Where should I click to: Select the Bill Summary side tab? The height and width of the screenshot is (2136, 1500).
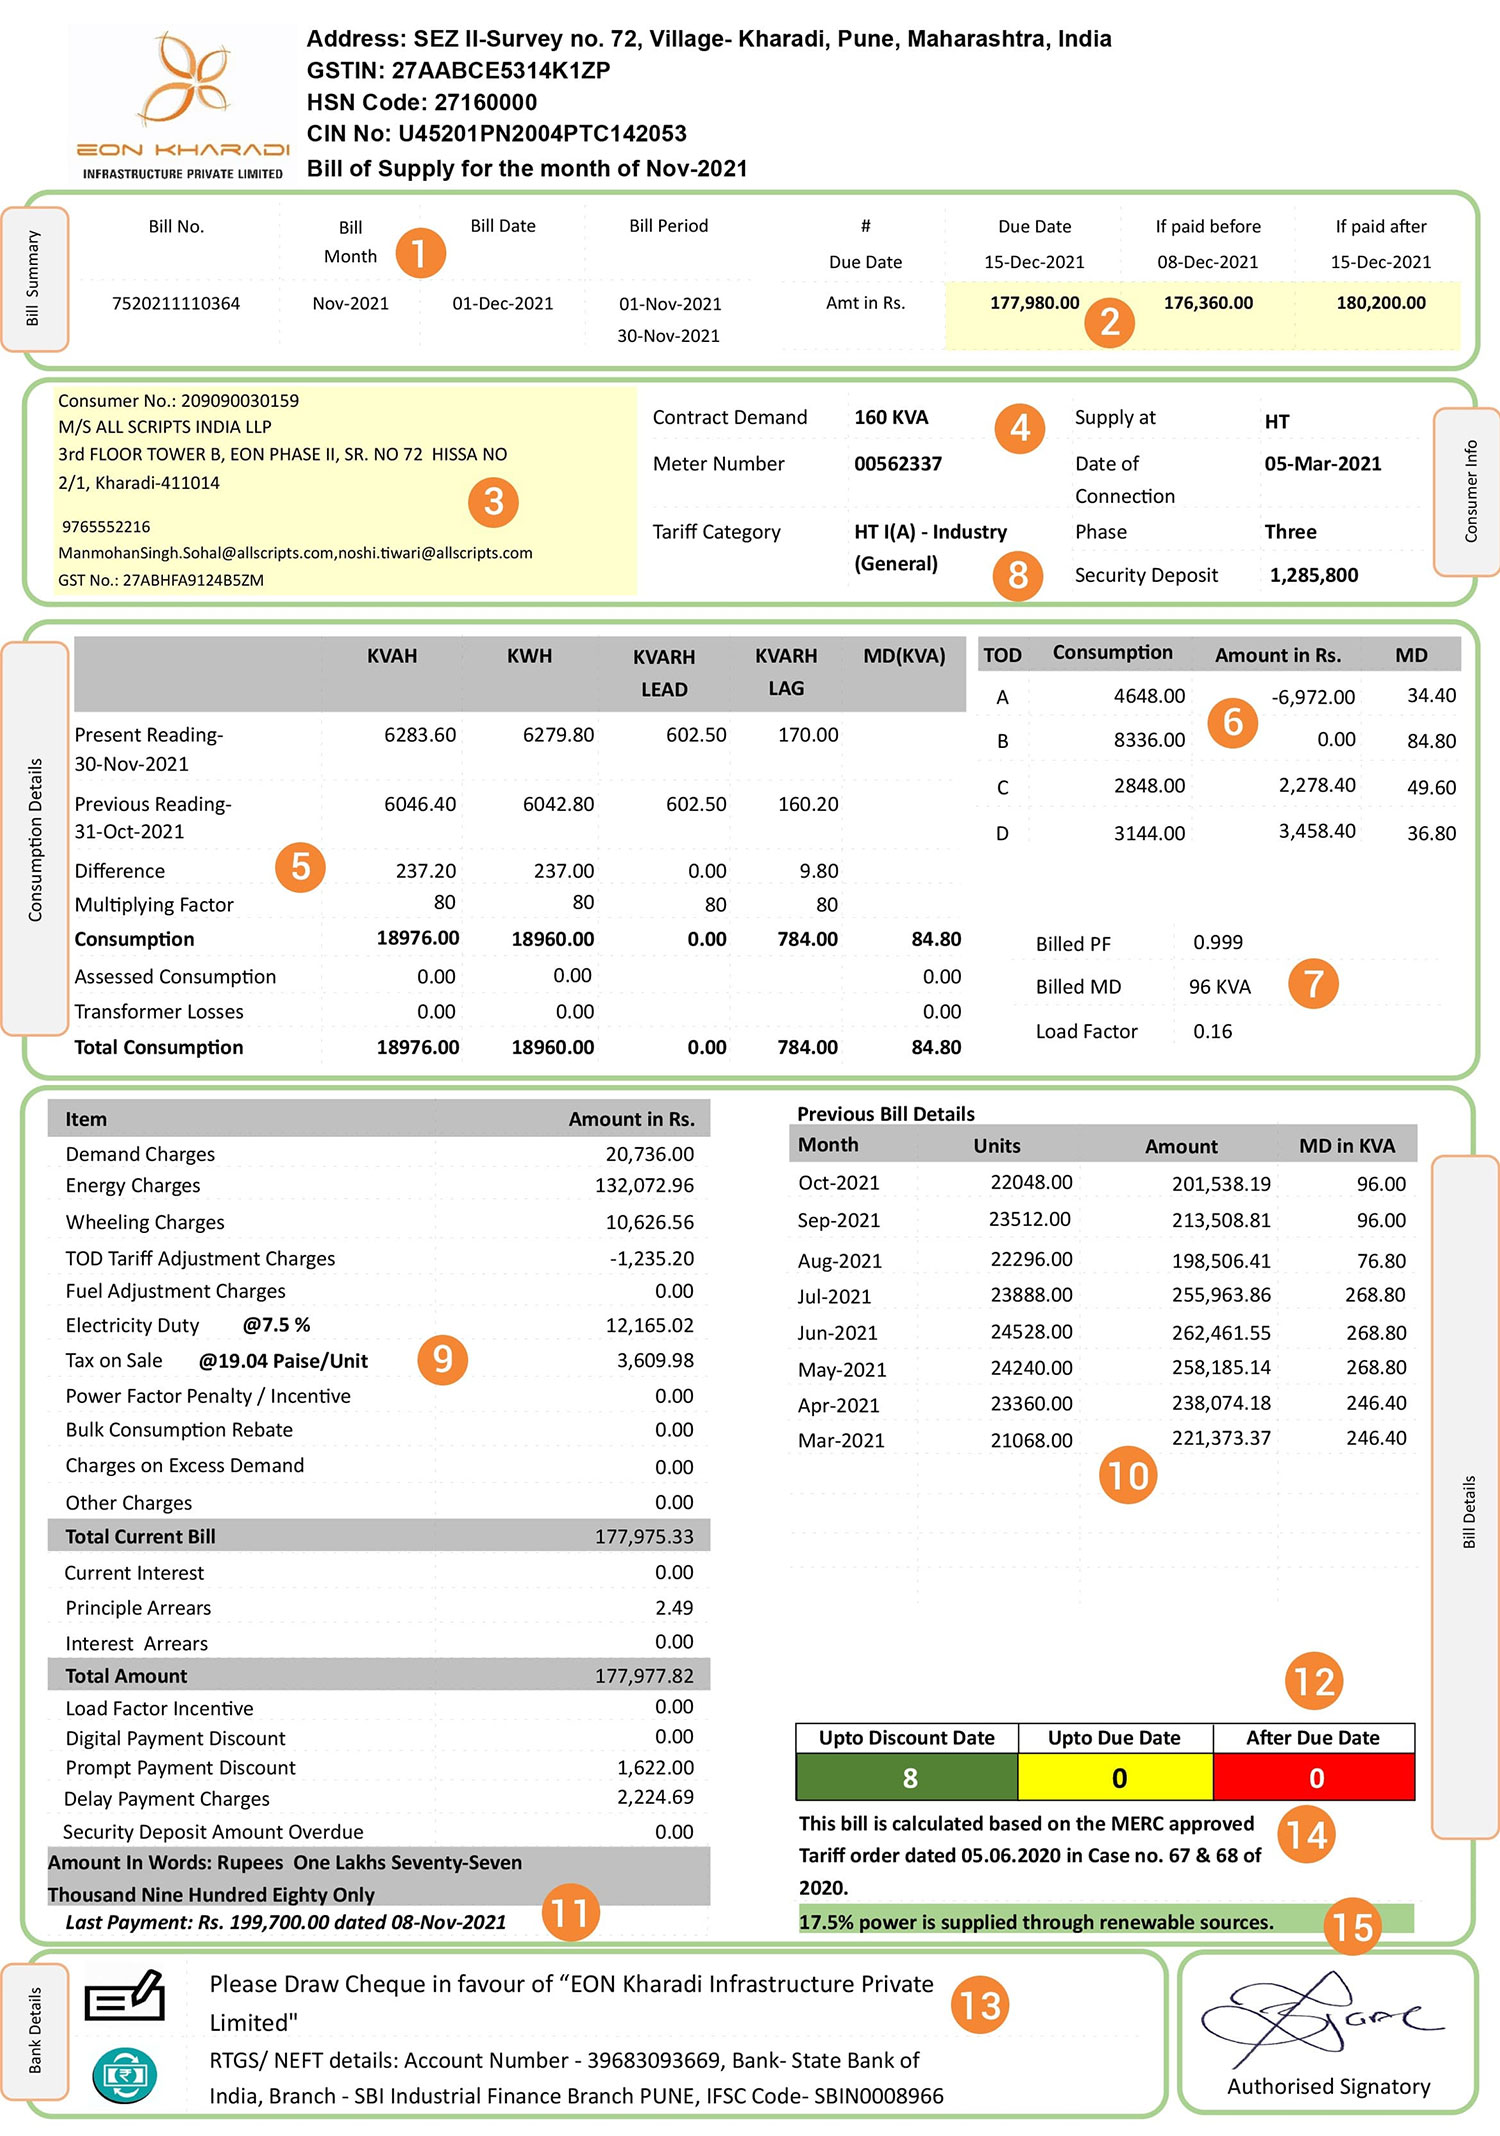pyautogui.click(x=34, y=279)
